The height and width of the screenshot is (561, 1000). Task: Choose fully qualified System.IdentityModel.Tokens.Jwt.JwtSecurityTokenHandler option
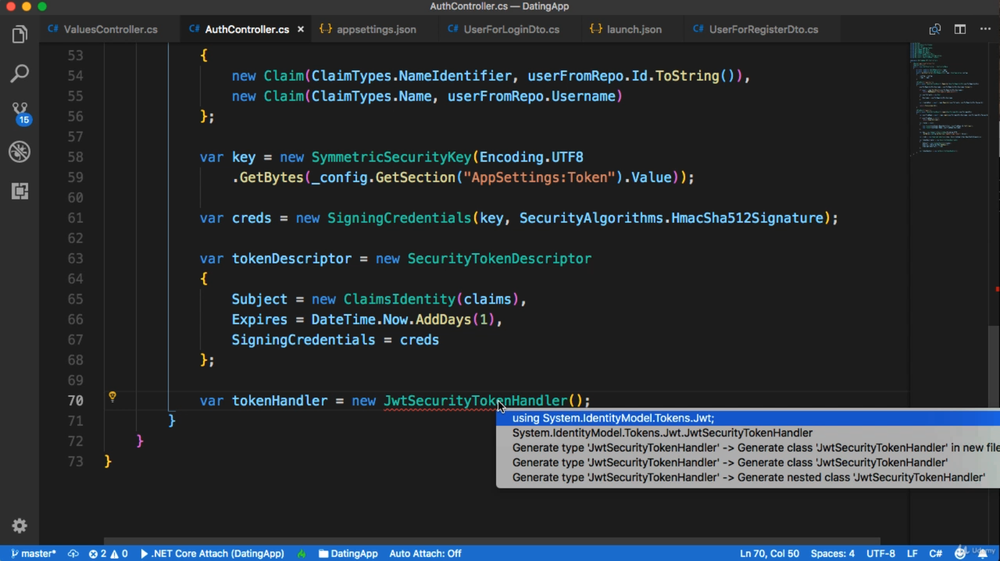[748, 433]
